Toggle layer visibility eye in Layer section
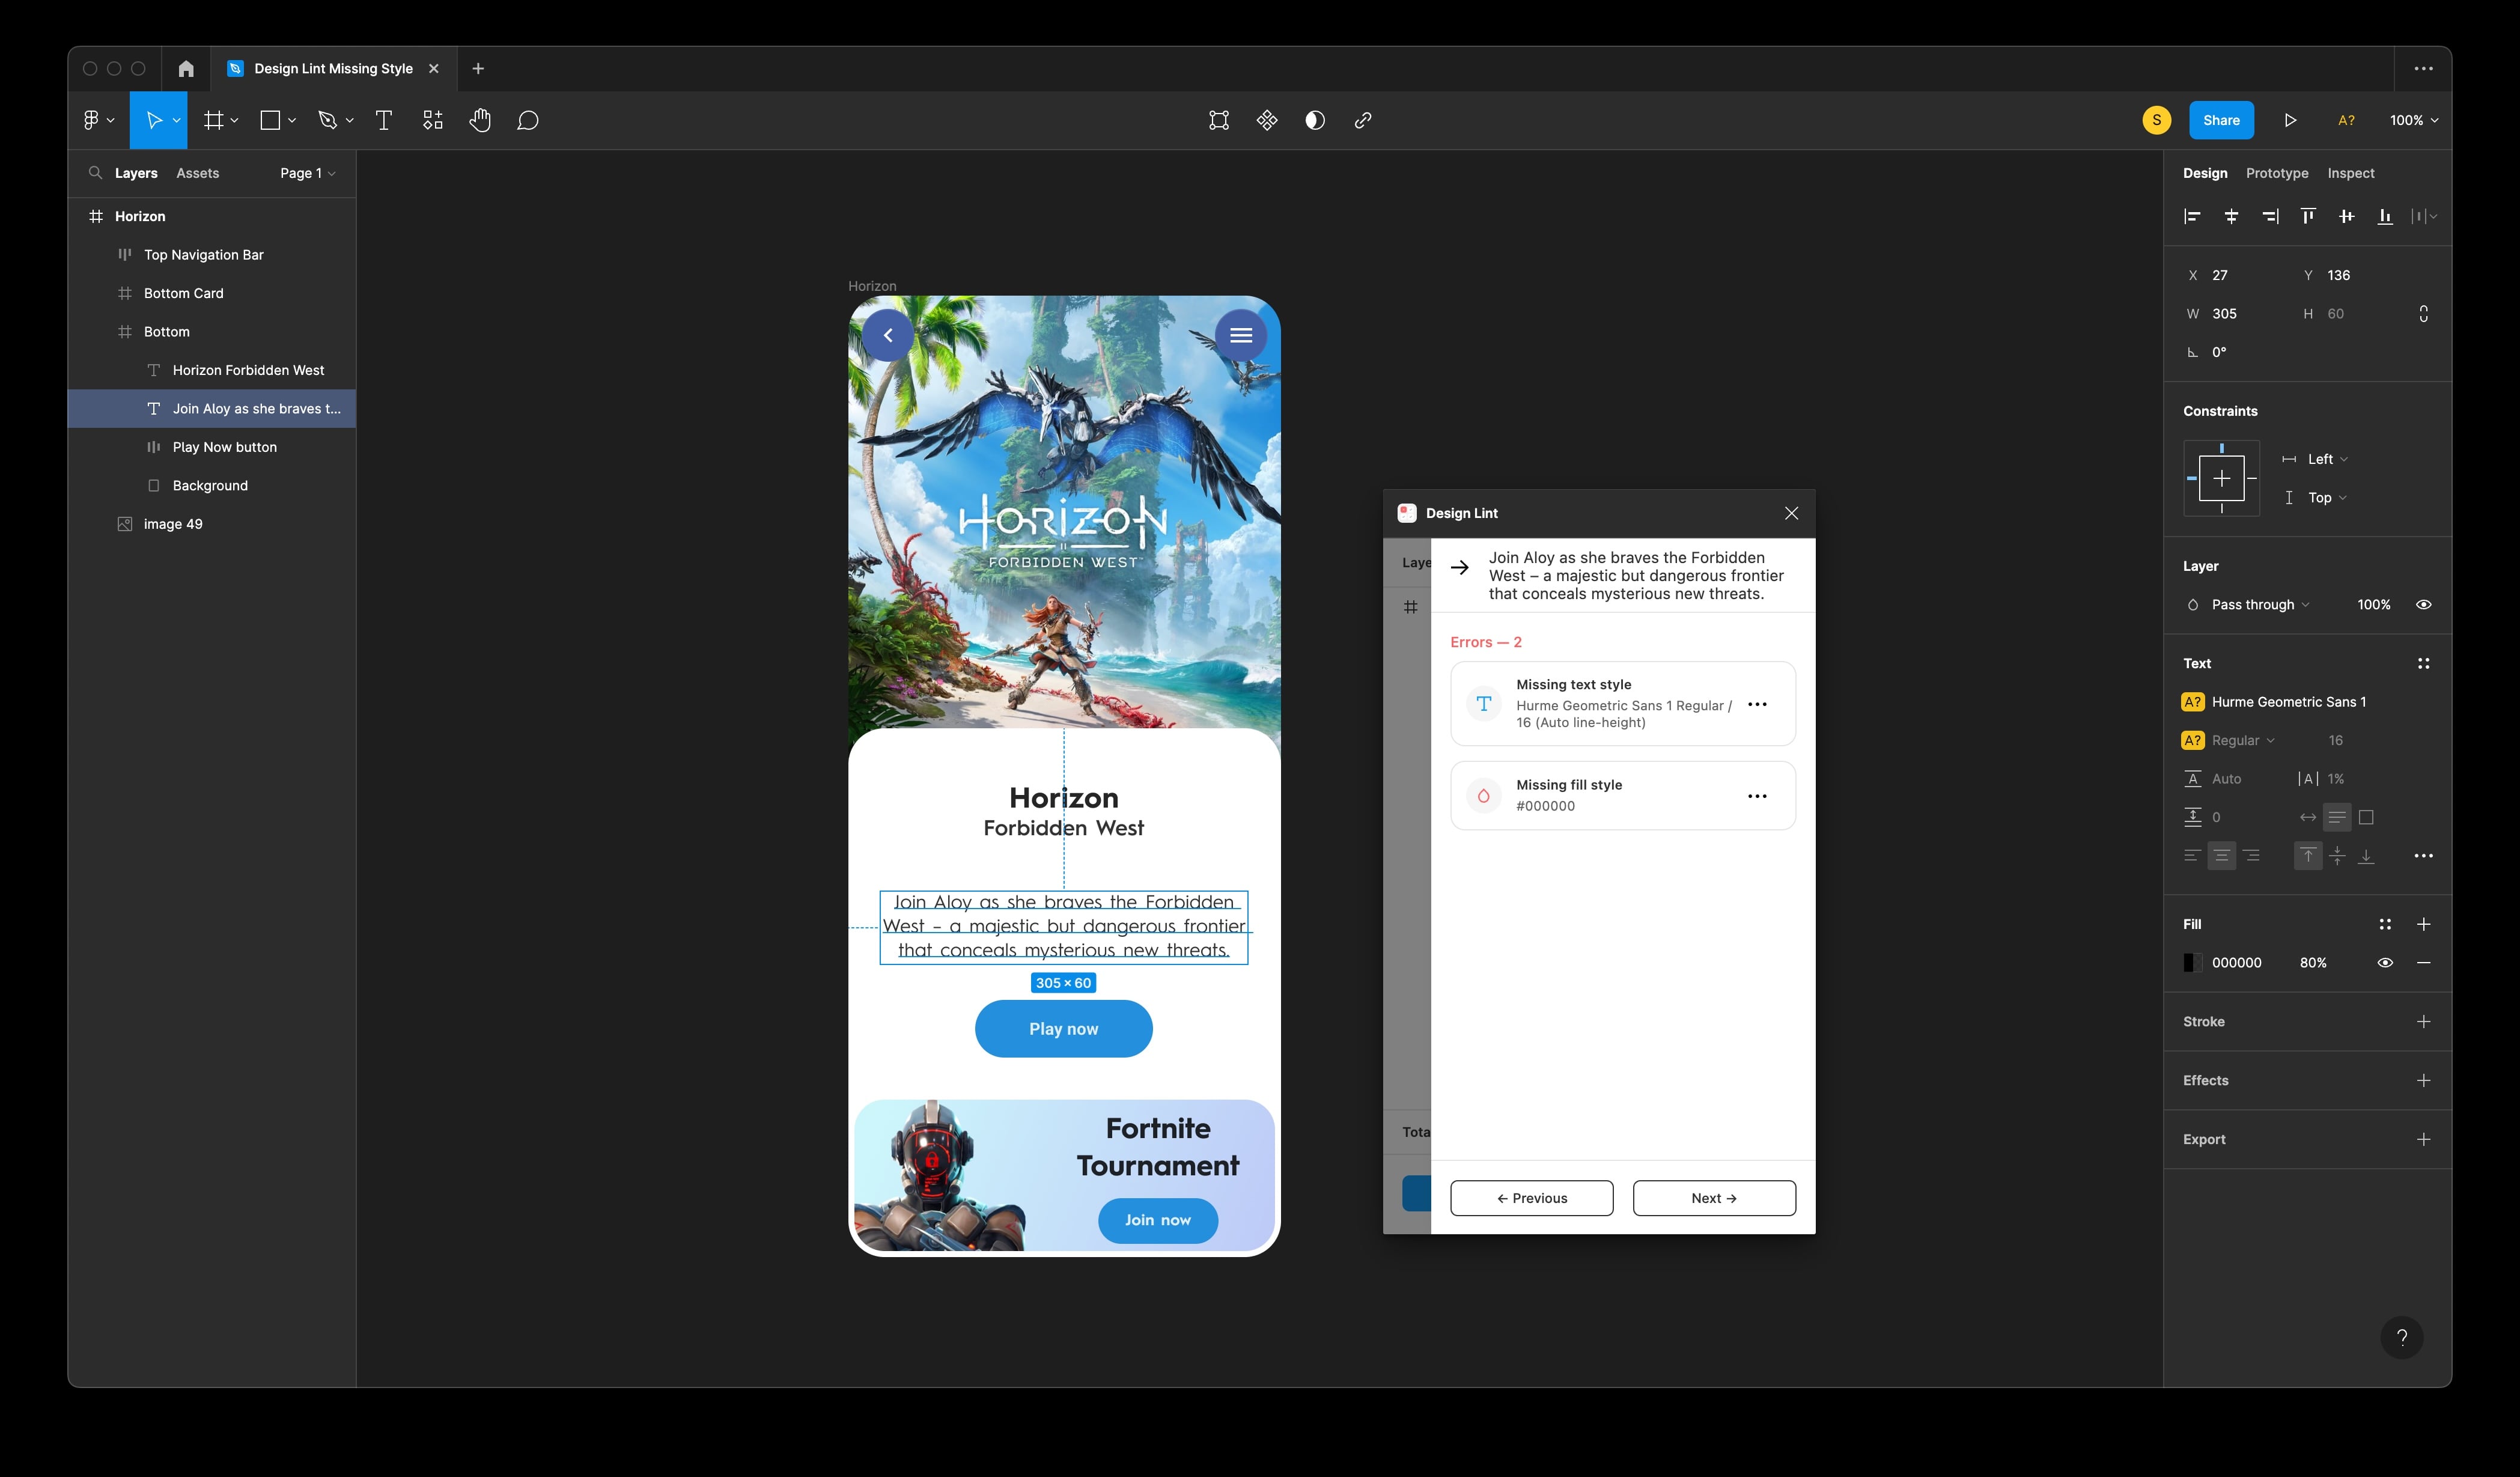This screenshot has width=2520, height=1477. click(2423, 604)
